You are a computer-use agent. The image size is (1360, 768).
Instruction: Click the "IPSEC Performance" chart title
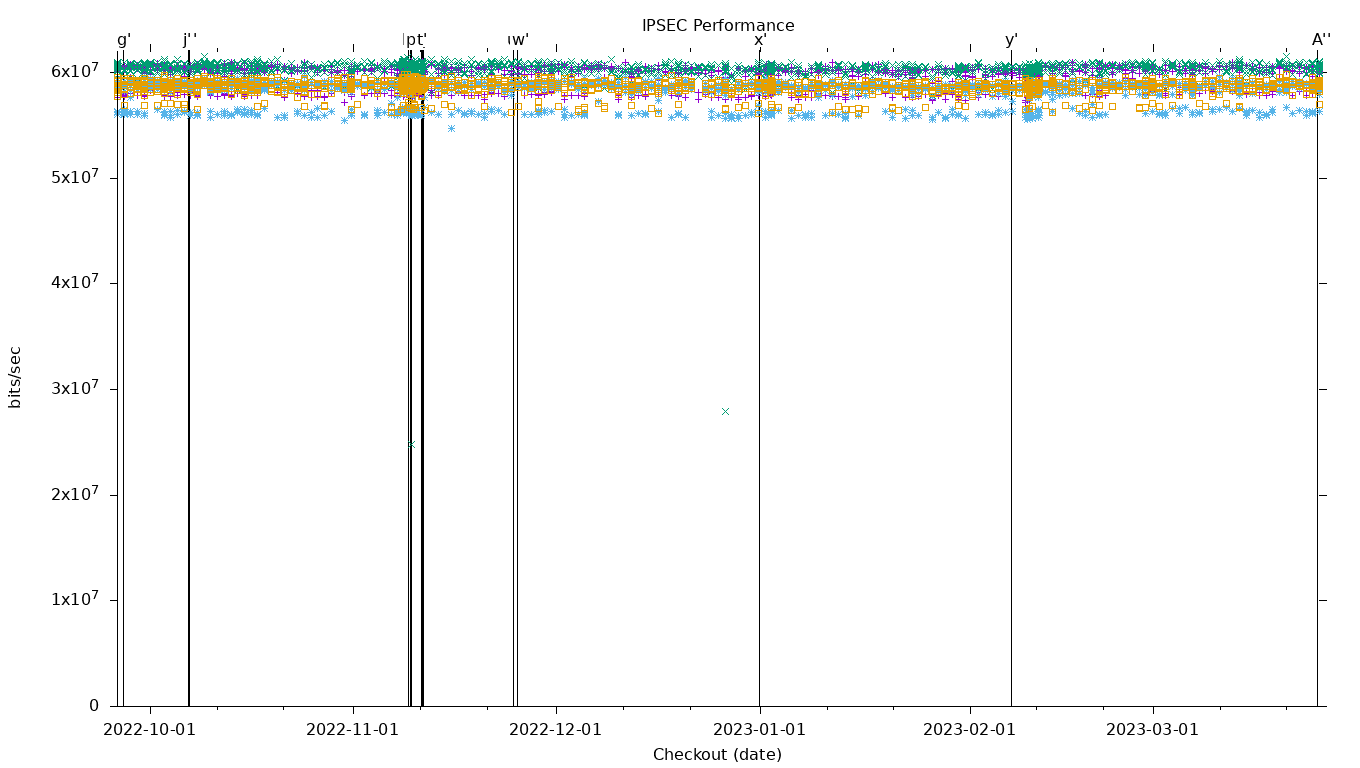(x=718, y=26)
